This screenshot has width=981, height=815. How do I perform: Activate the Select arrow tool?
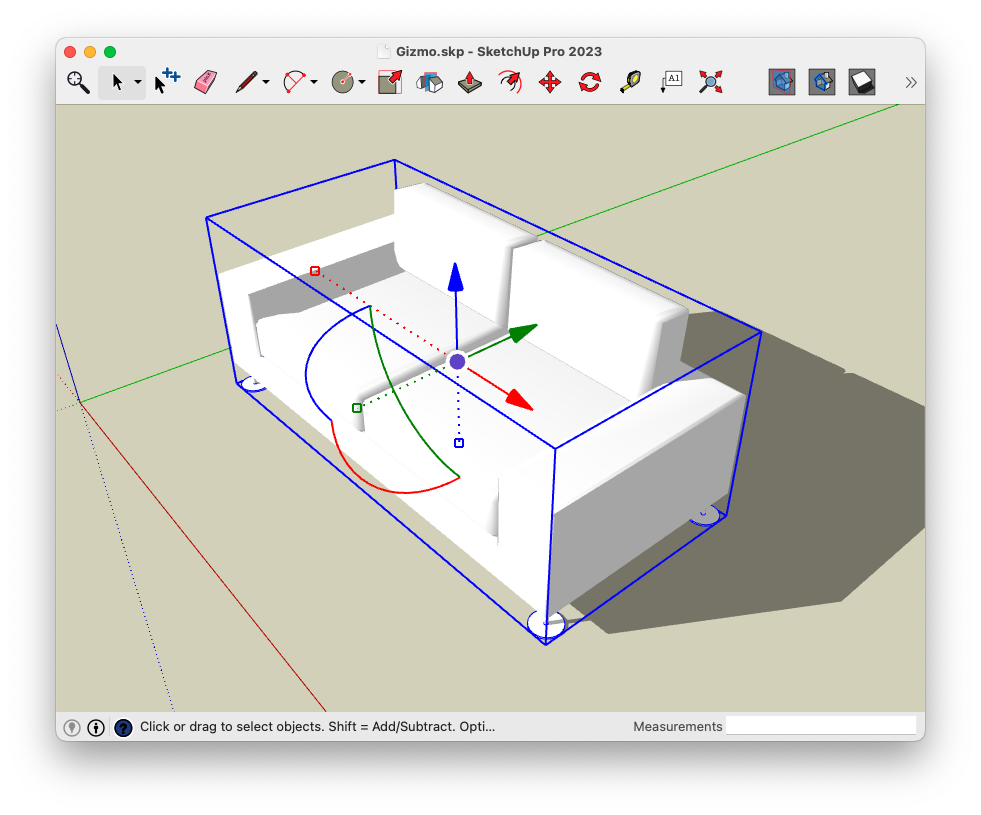click(116, 82)
